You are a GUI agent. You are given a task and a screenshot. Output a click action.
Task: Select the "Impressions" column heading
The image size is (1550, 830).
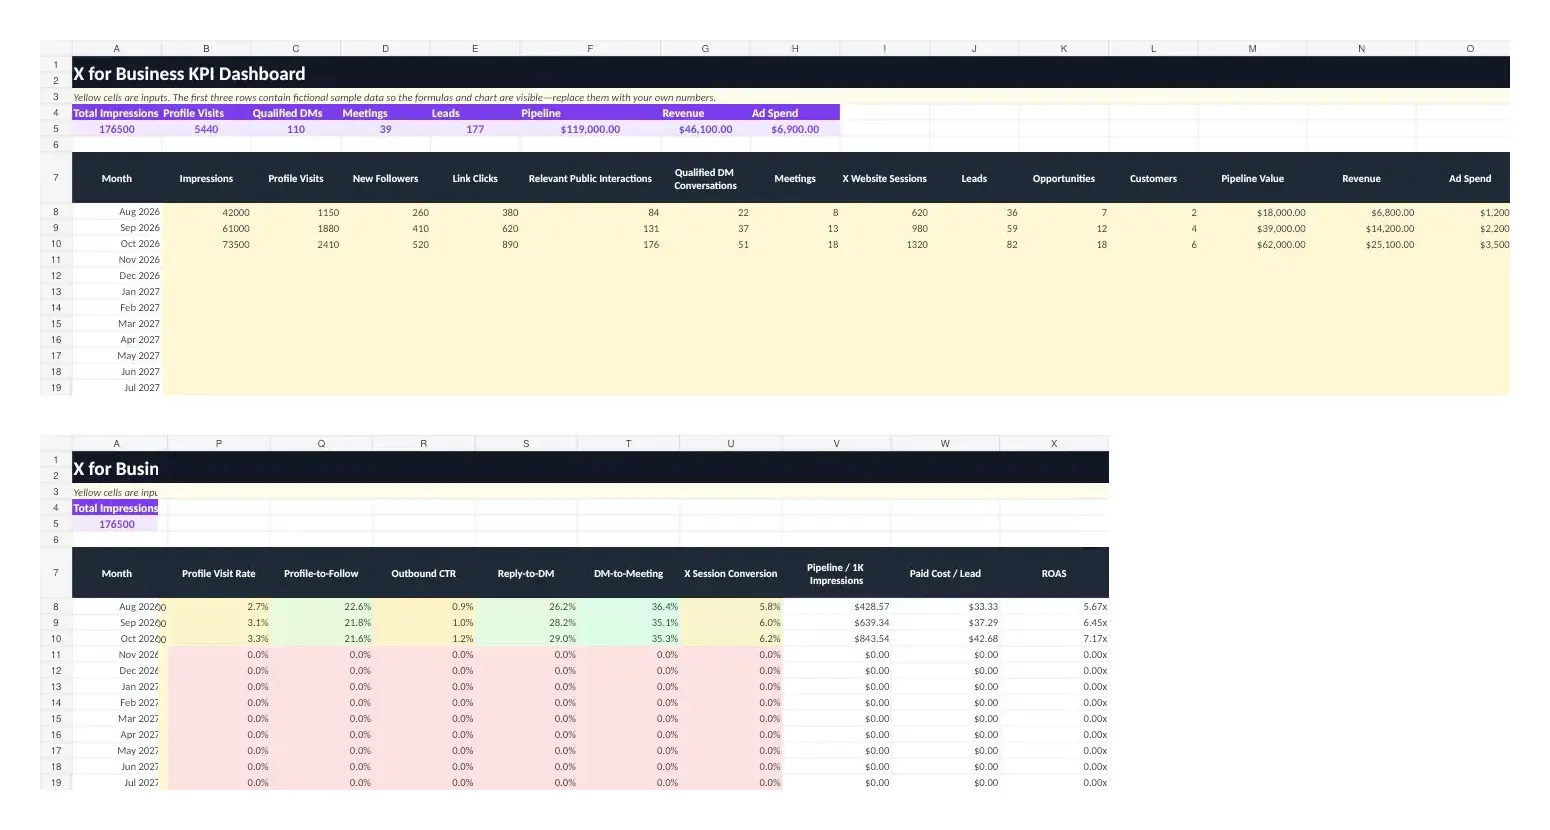point(206,178)
